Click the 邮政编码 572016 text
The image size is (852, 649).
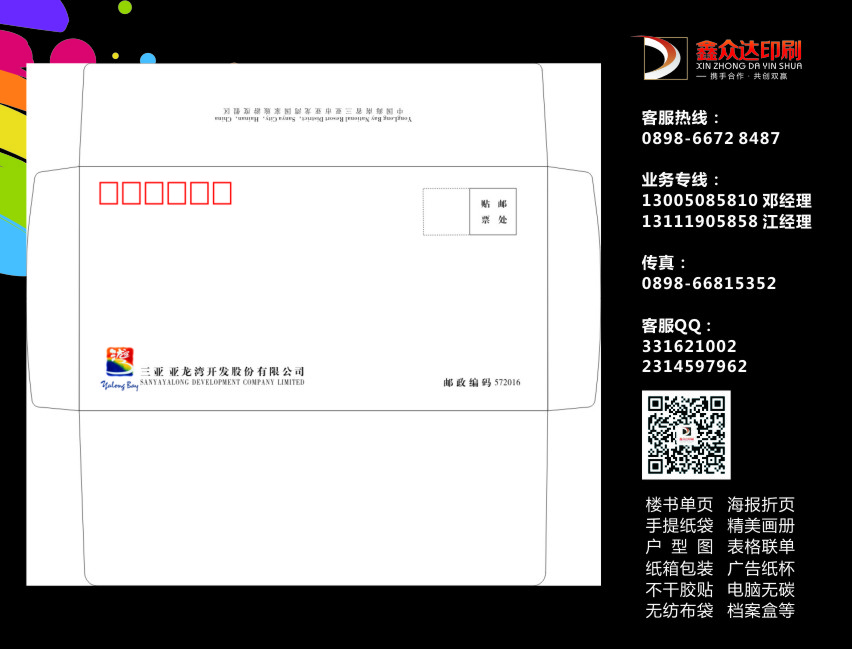coord(482,382)
